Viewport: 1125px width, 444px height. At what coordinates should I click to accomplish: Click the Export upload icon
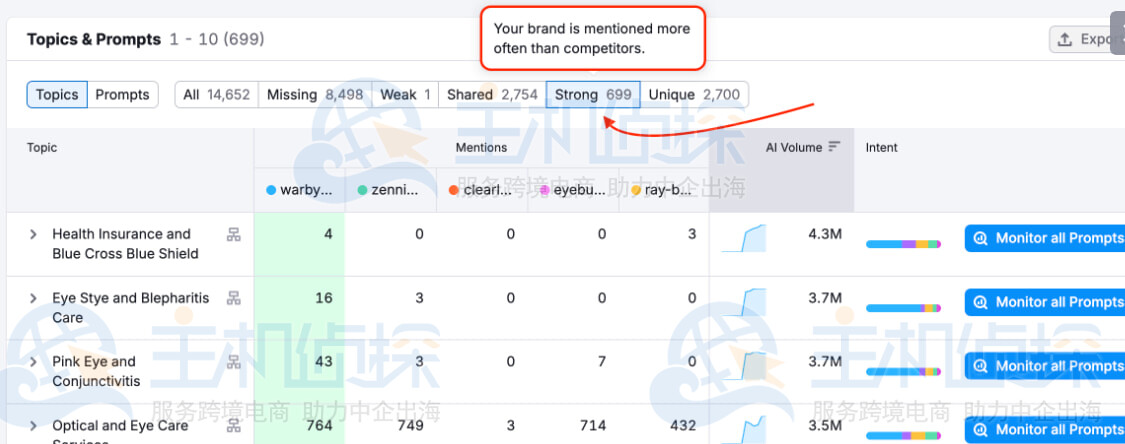click(x=1063, y=39)
